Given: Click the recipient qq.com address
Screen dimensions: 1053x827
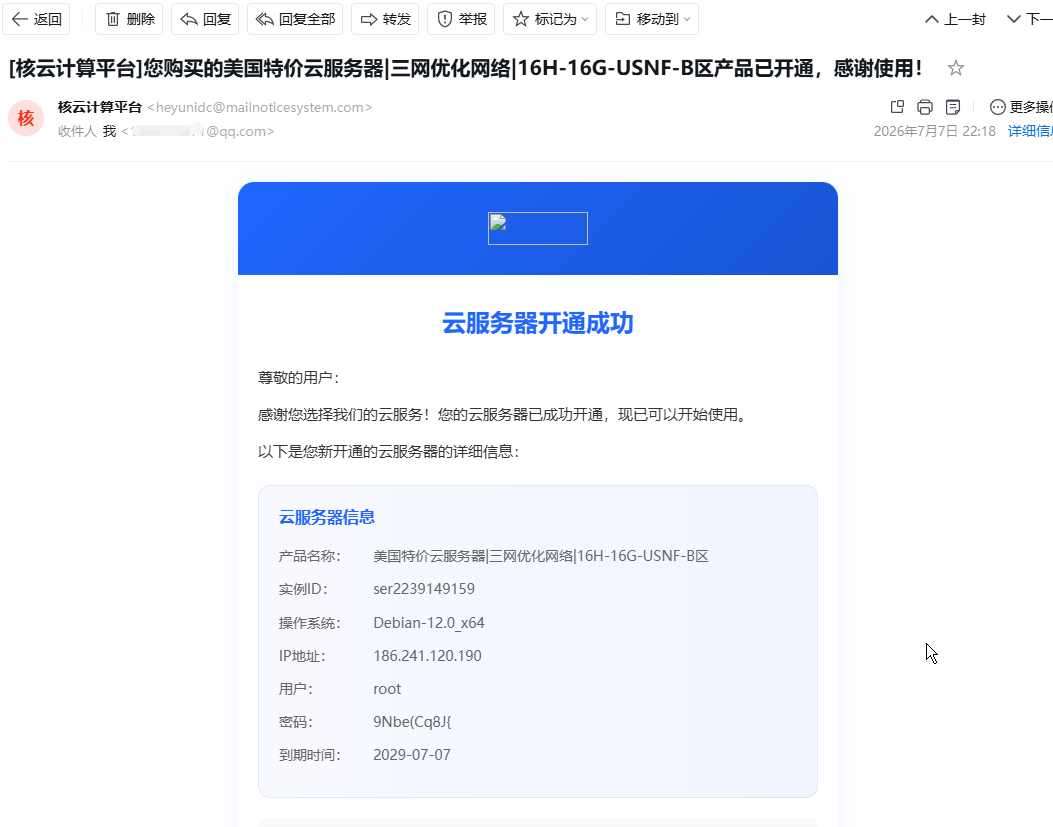Looking at the screenshot, I should point(197,131).
